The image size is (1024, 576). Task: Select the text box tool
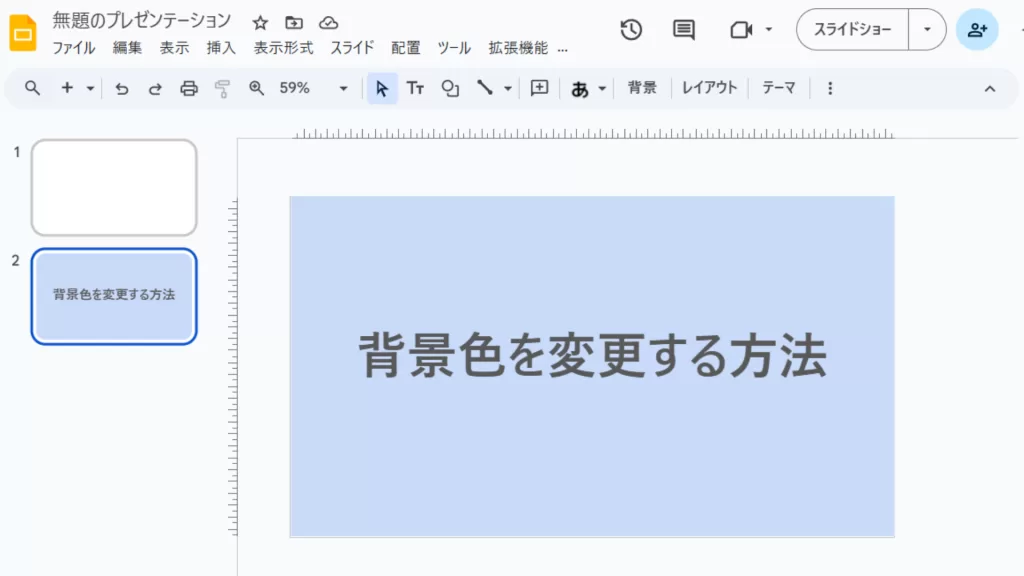click(416, 88)
